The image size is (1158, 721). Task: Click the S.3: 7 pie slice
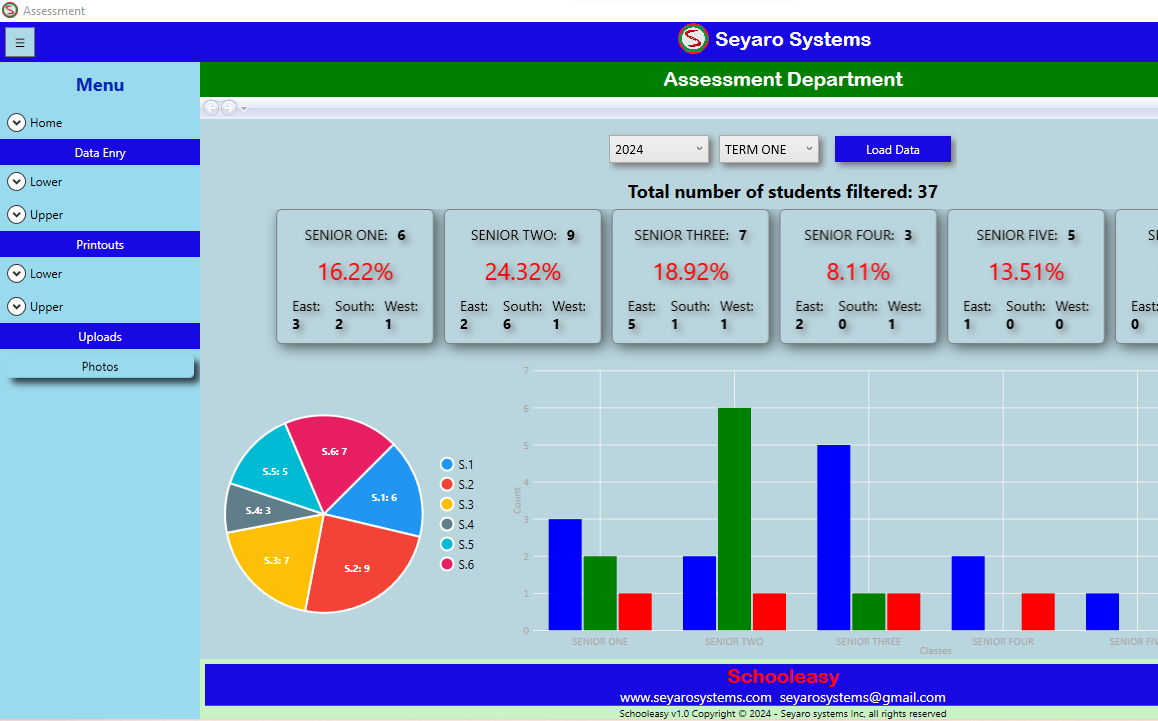coord(277,560)
